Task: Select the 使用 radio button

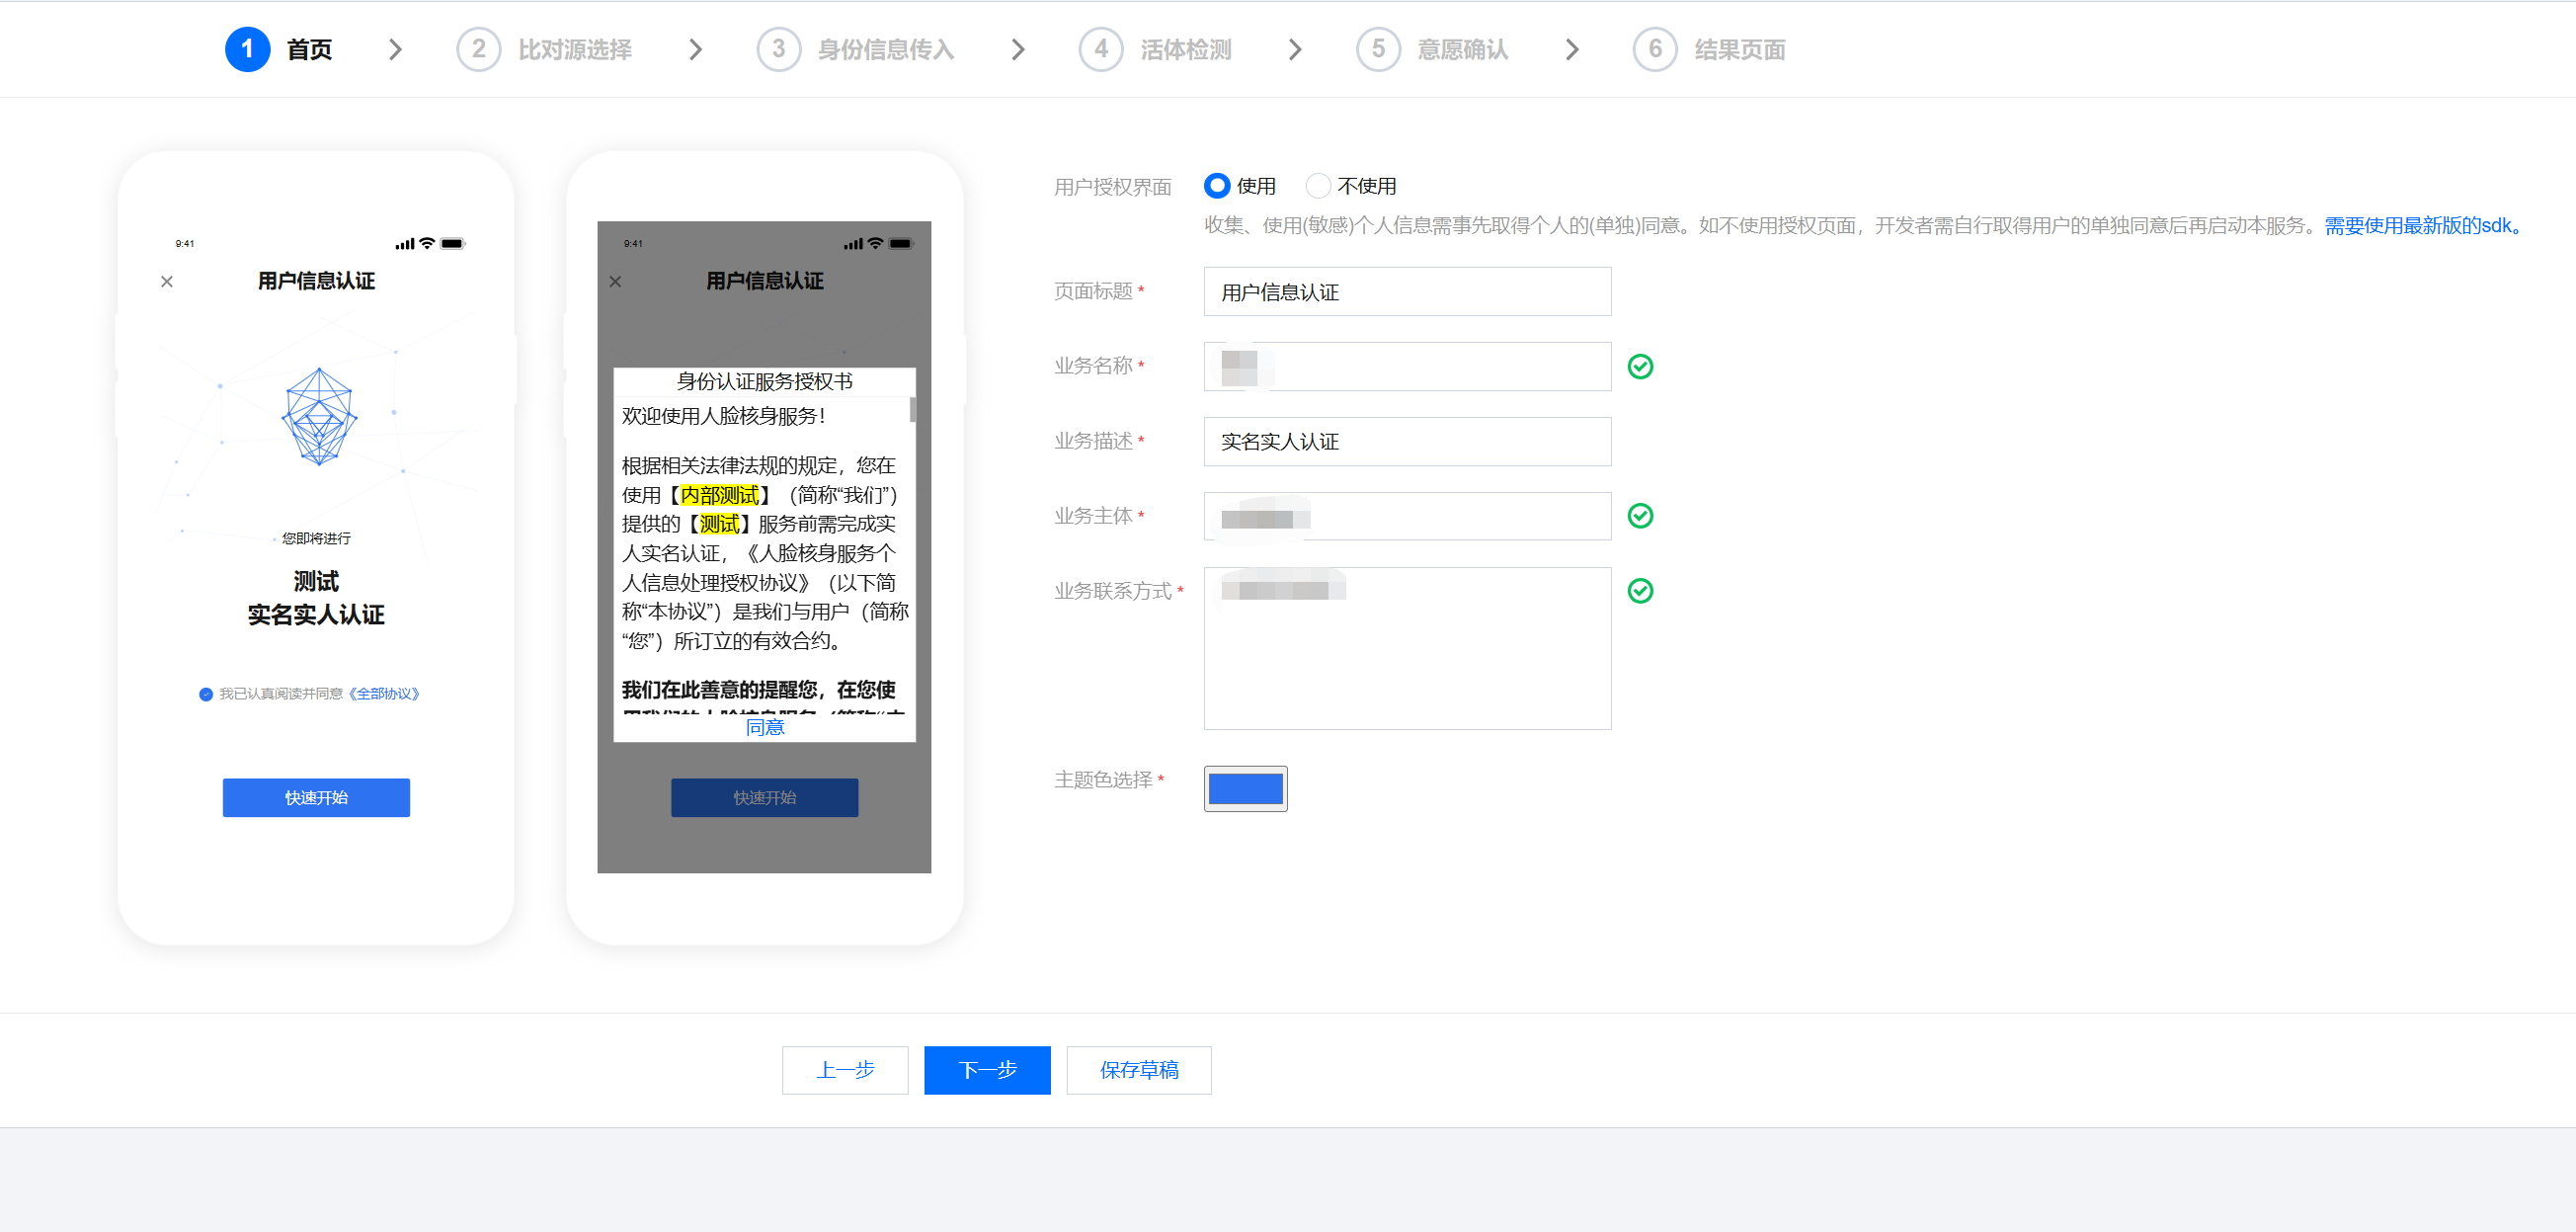Action: click(1217, 186)
